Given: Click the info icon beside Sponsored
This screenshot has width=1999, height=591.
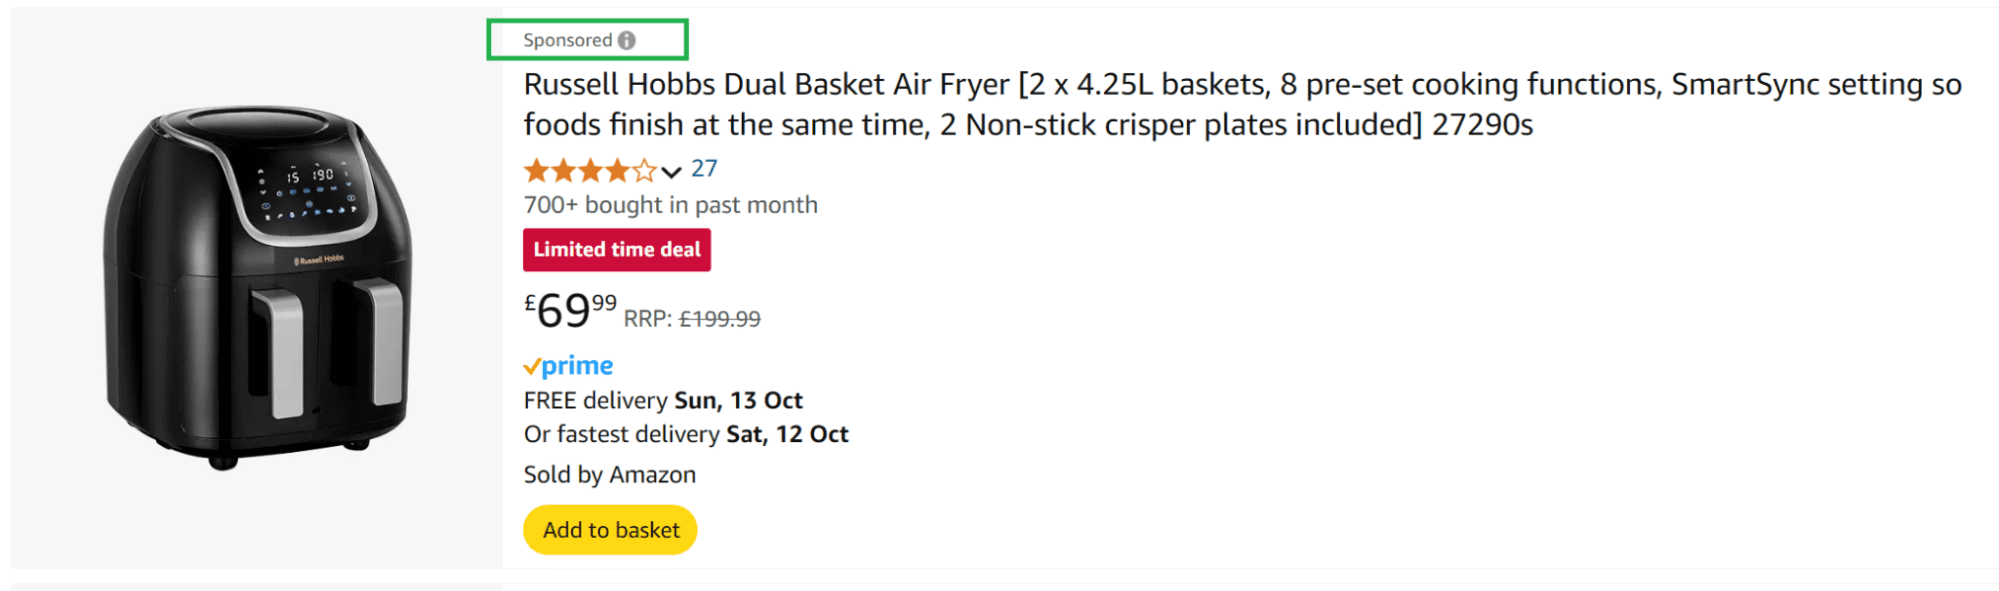Looking at the screenshot, I should [627, 40].
